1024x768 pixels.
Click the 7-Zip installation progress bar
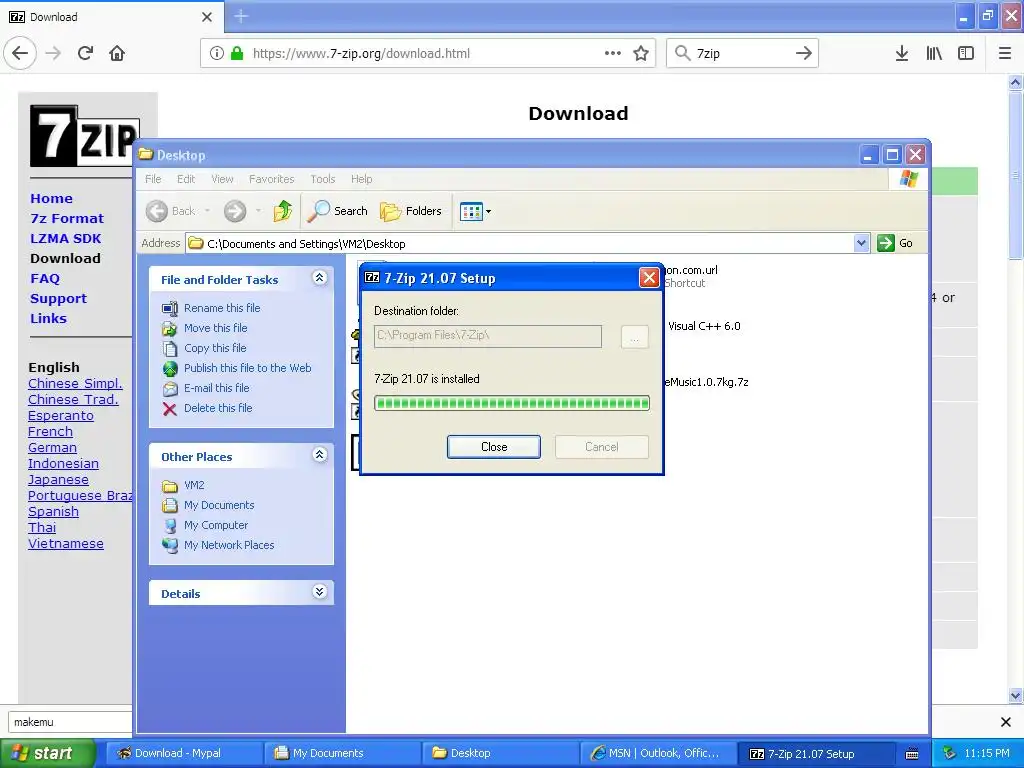(x=512, y=403)
